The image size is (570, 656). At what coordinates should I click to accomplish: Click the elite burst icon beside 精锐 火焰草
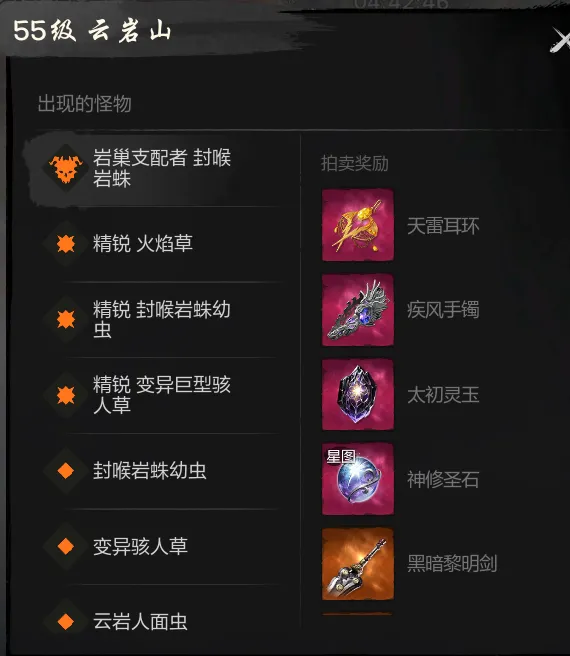click(x=66, y=243)
